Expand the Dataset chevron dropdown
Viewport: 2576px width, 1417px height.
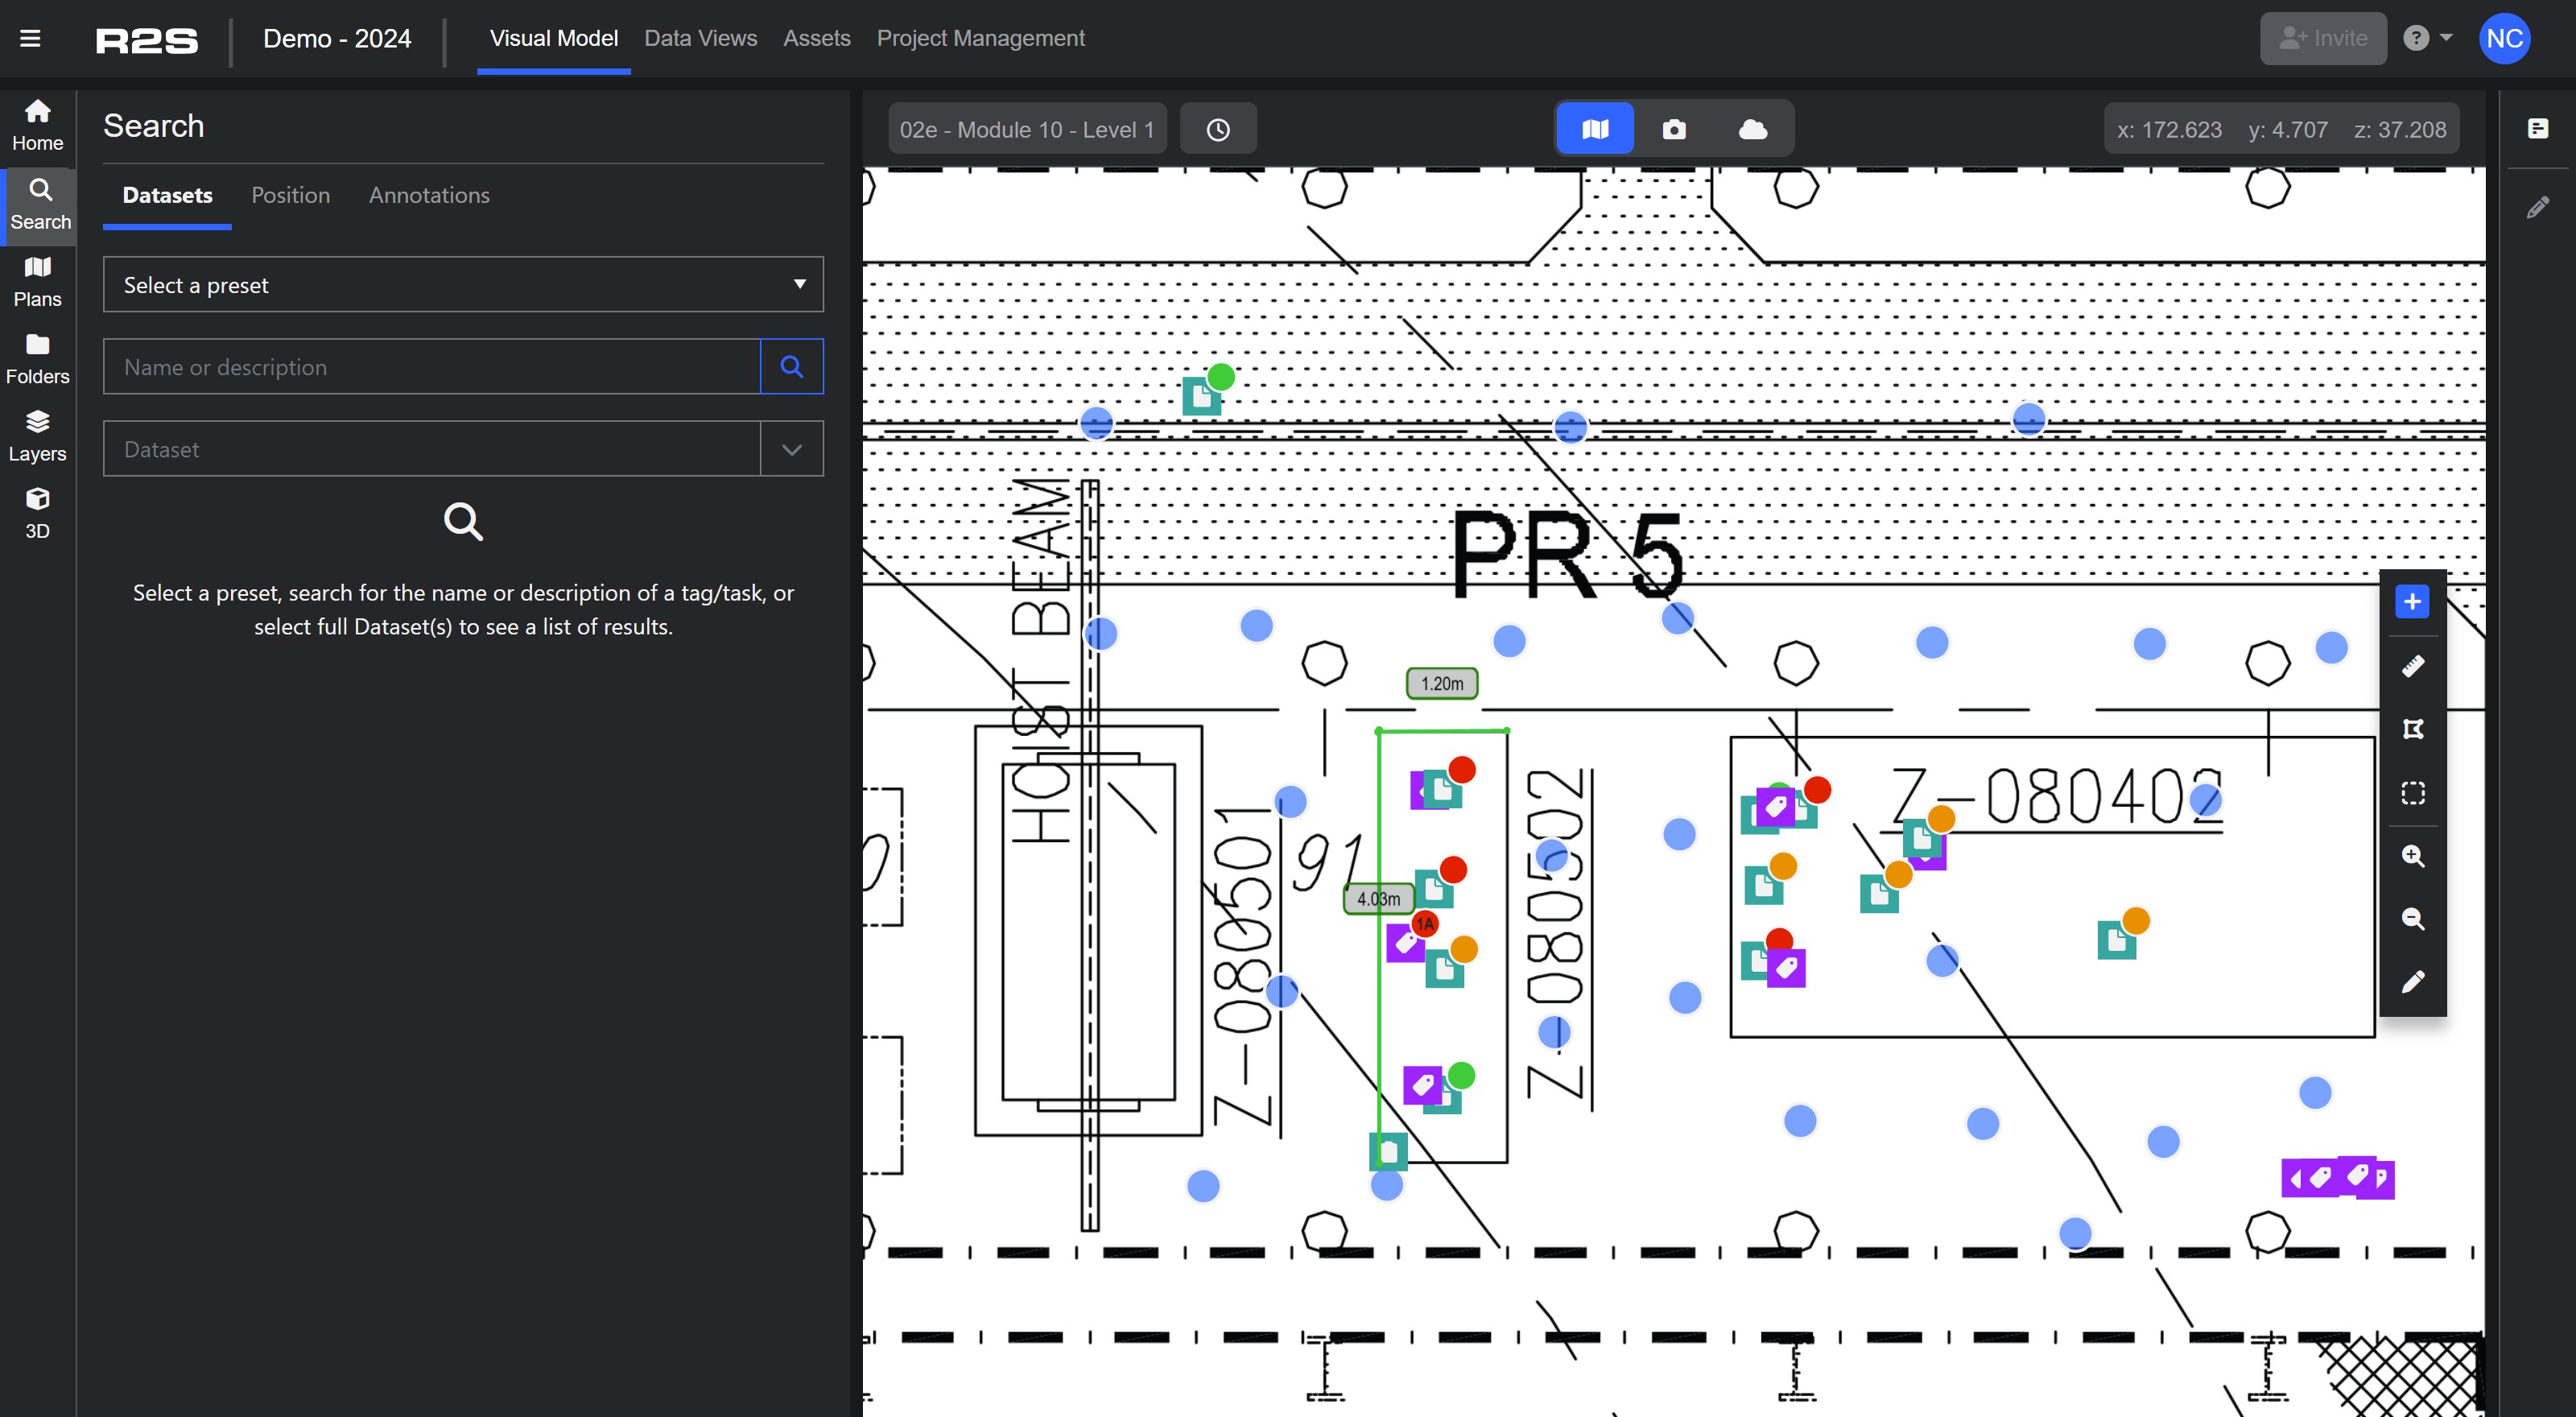point(791,449)
